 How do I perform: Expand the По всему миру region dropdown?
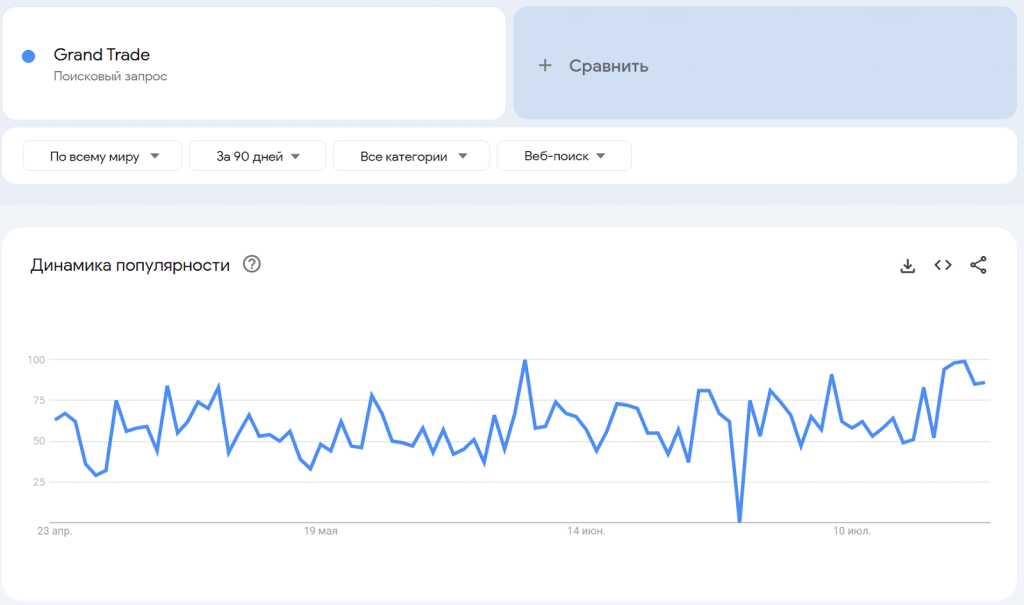(x=103, y=156)
